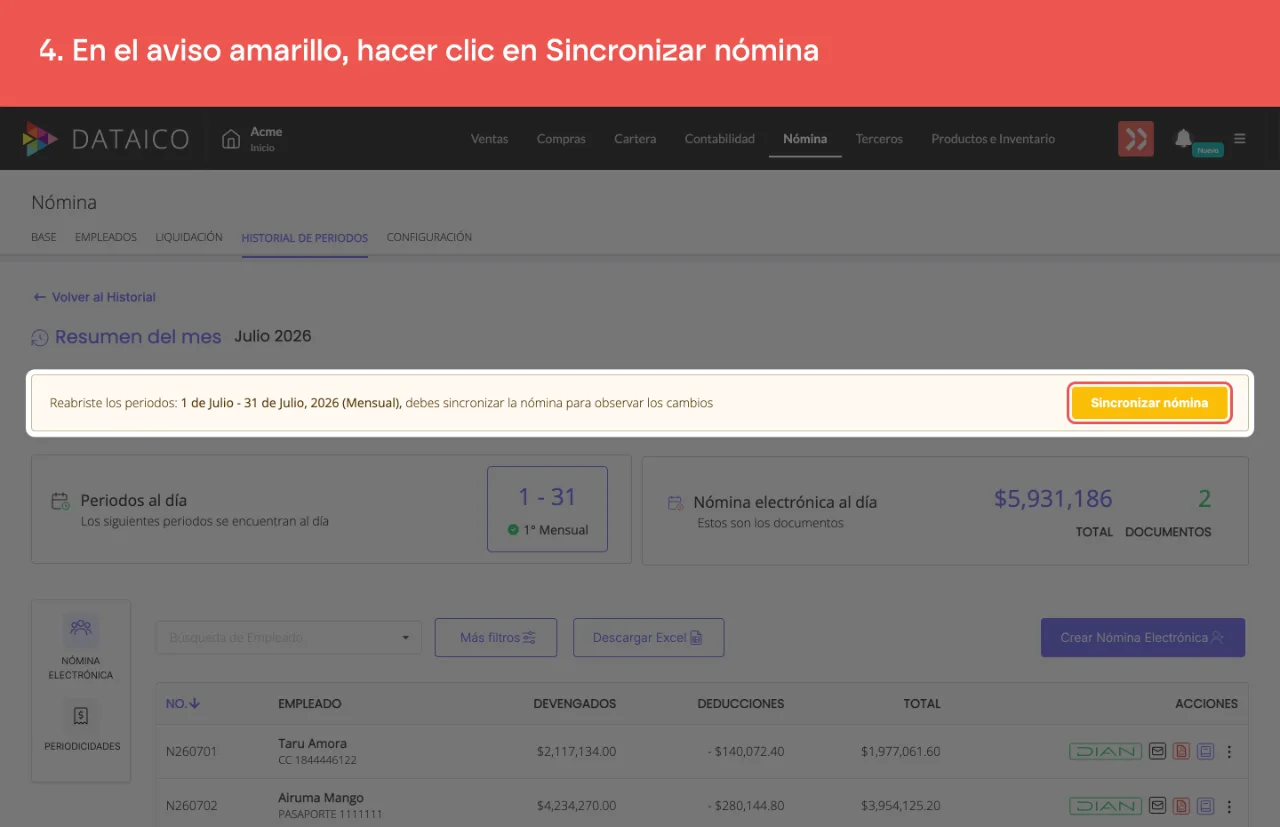
Task: Open the red double-chevron quick access icon
Action: pyautogui.click(x=1136, y=139)
